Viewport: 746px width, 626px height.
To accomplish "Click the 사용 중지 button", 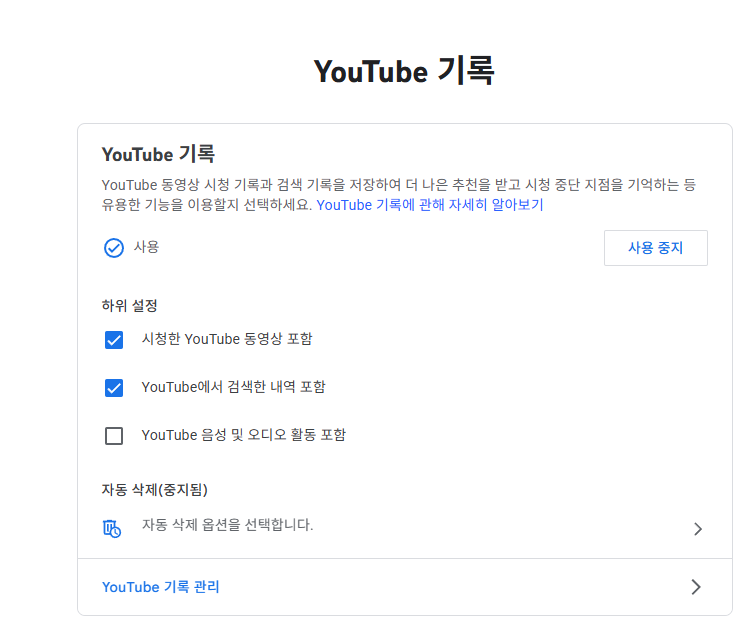I will click(x=656, y=248).
